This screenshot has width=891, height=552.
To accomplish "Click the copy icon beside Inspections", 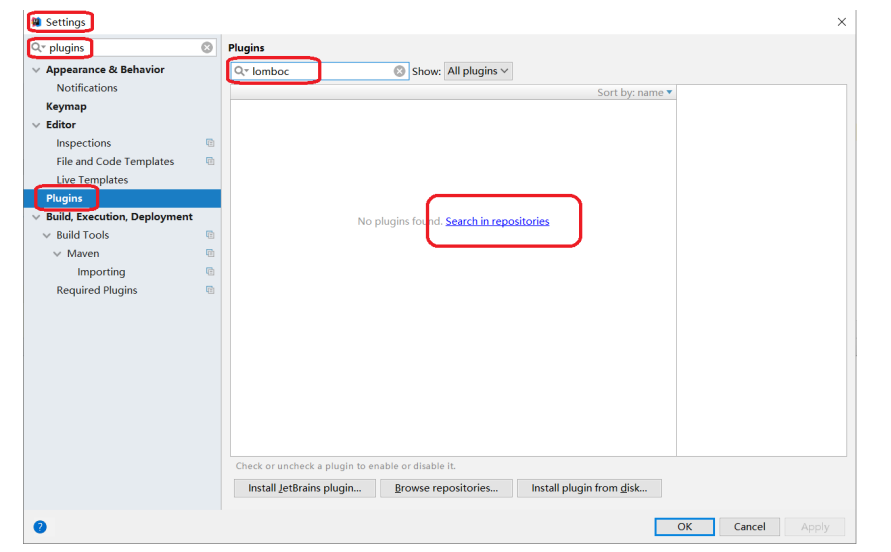I will point(210,143).
